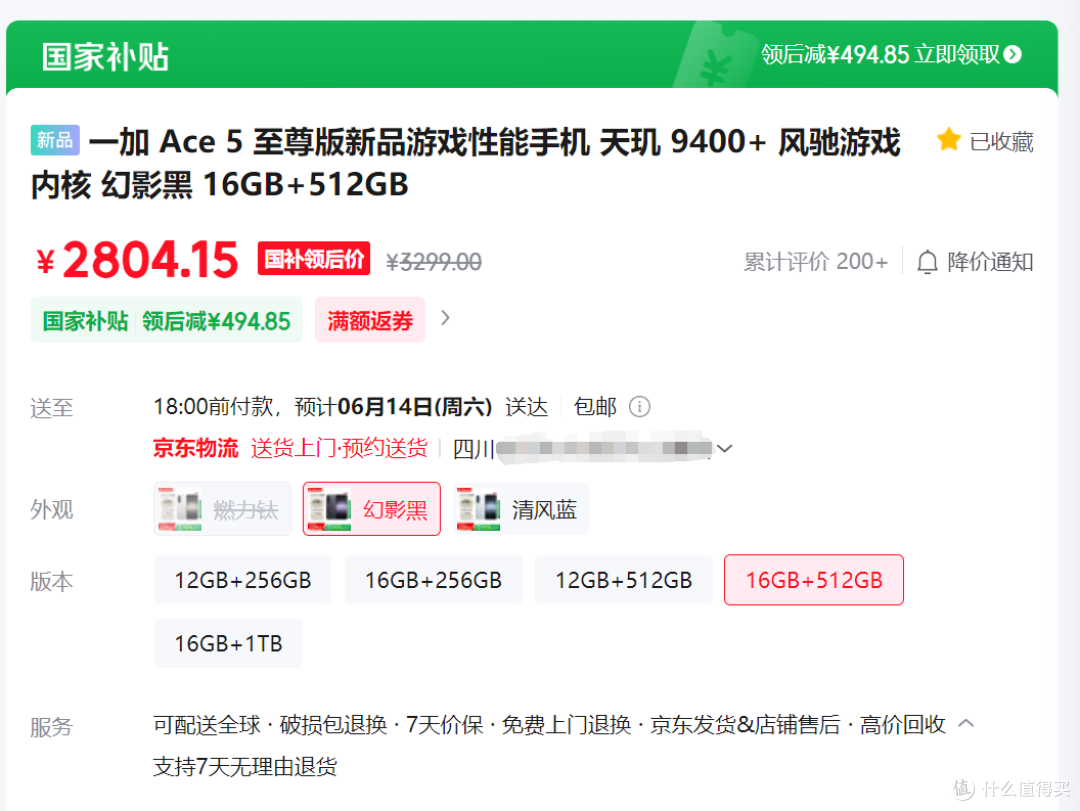Choose the 12GB+512GB version

pos(623,580)
